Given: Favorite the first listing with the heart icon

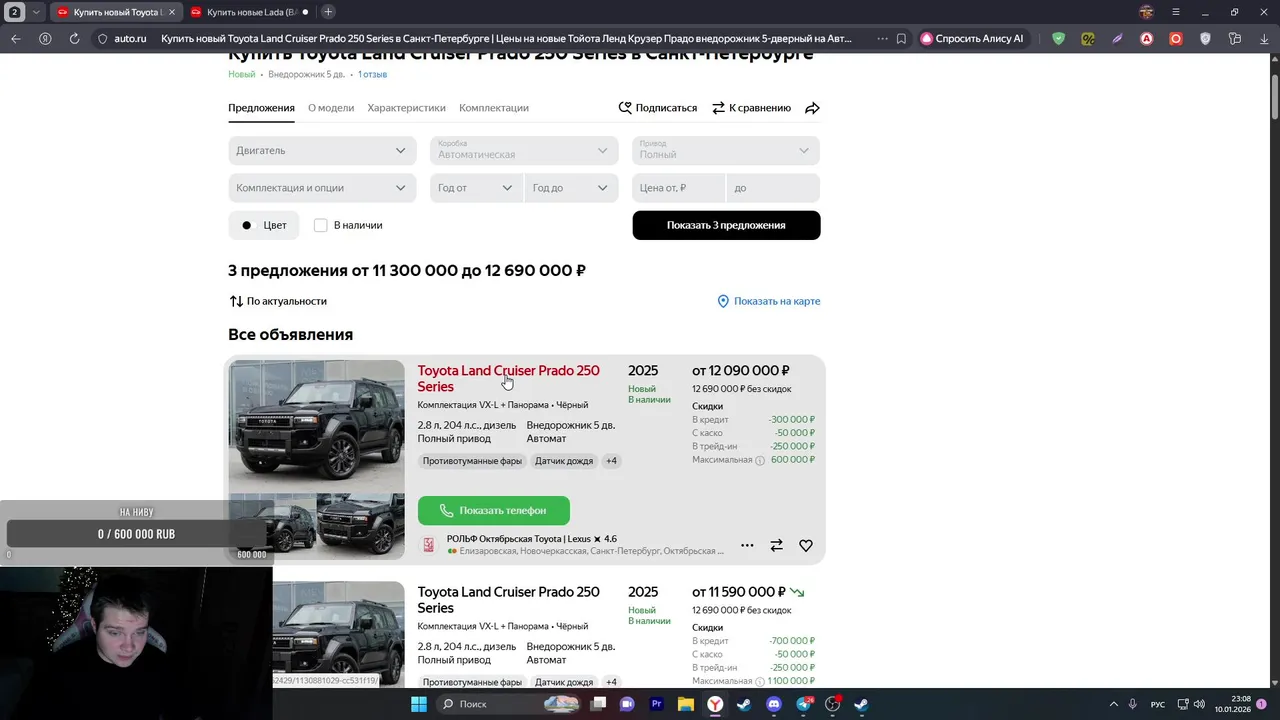Looking at the screenshot, I should point(805,545).
